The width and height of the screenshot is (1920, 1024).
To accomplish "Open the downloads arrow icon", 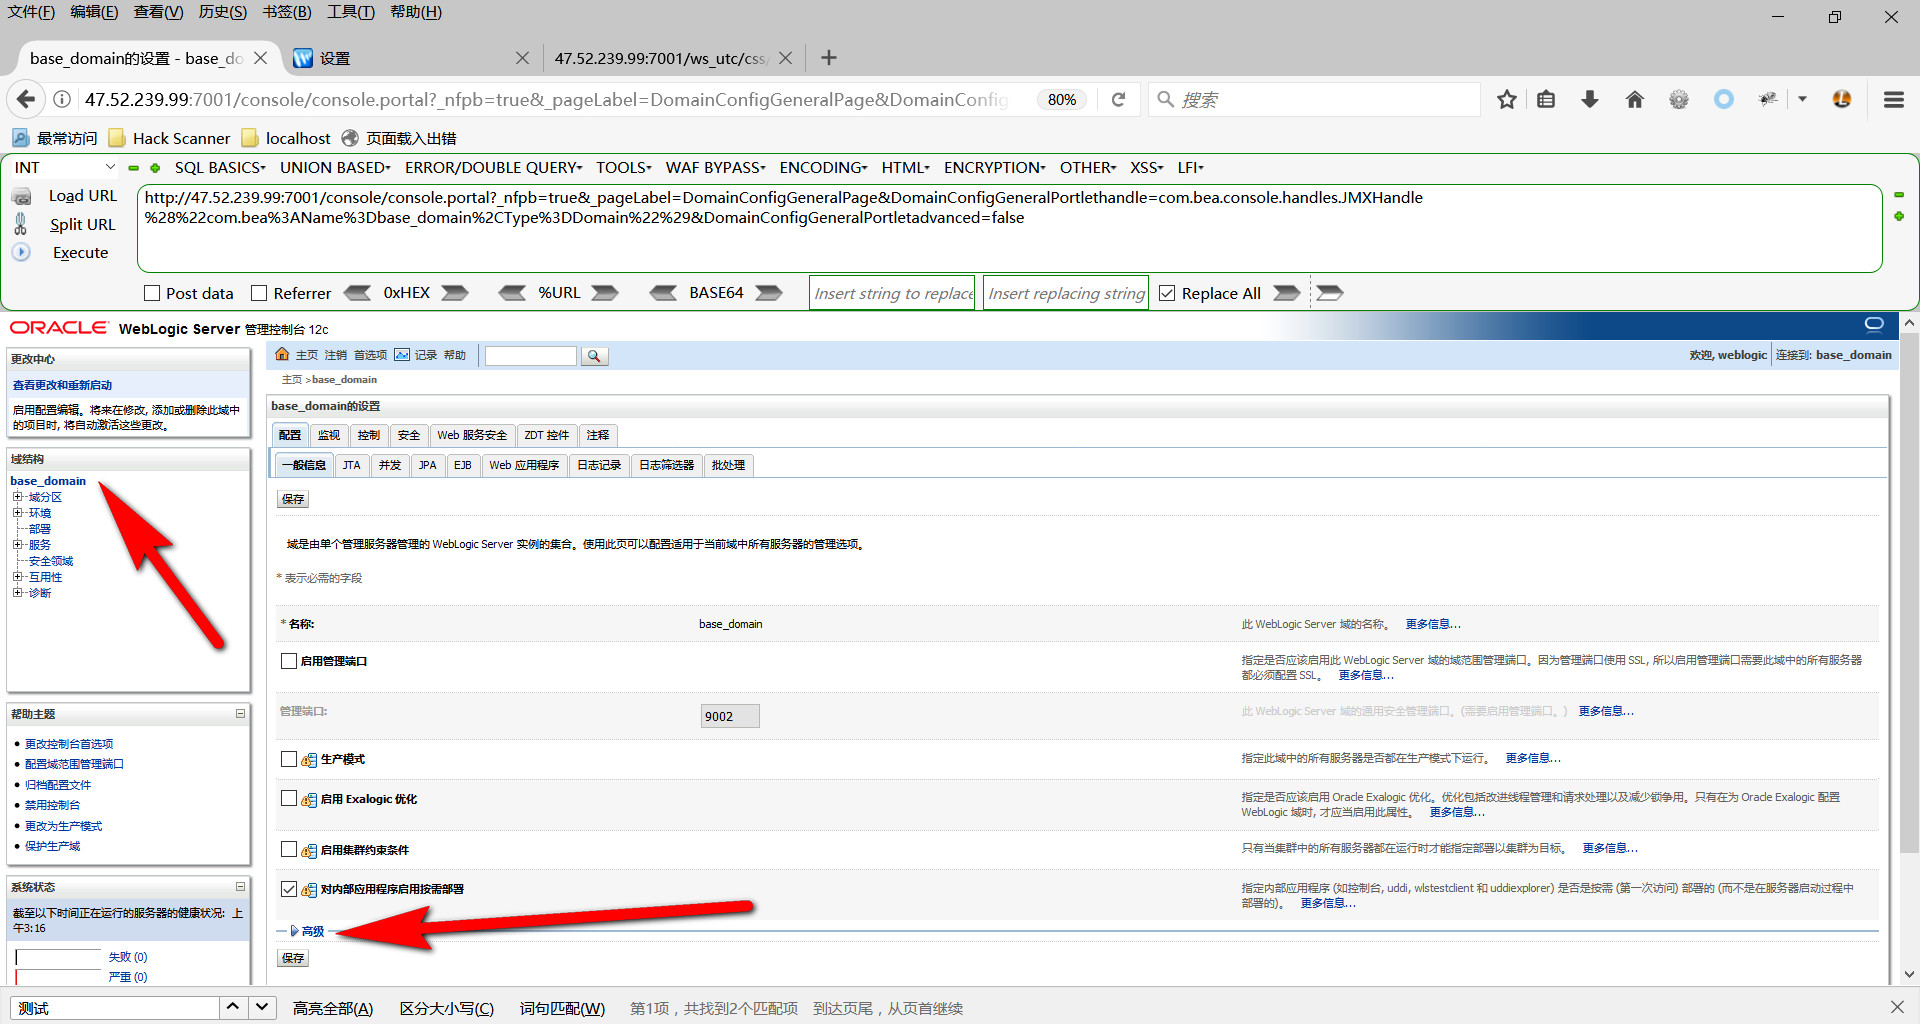I will [x=1590, y=99].
